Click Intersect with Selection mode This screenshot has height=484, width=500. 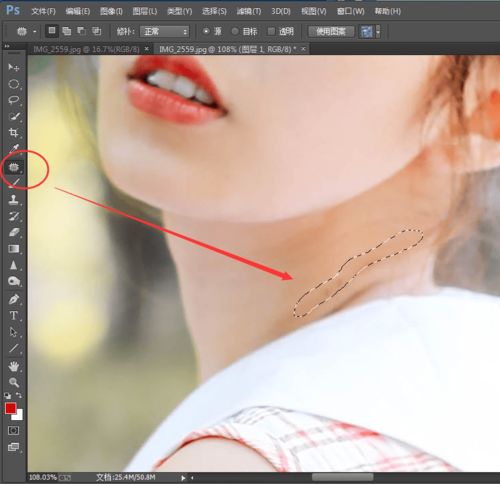click(96, 31)
